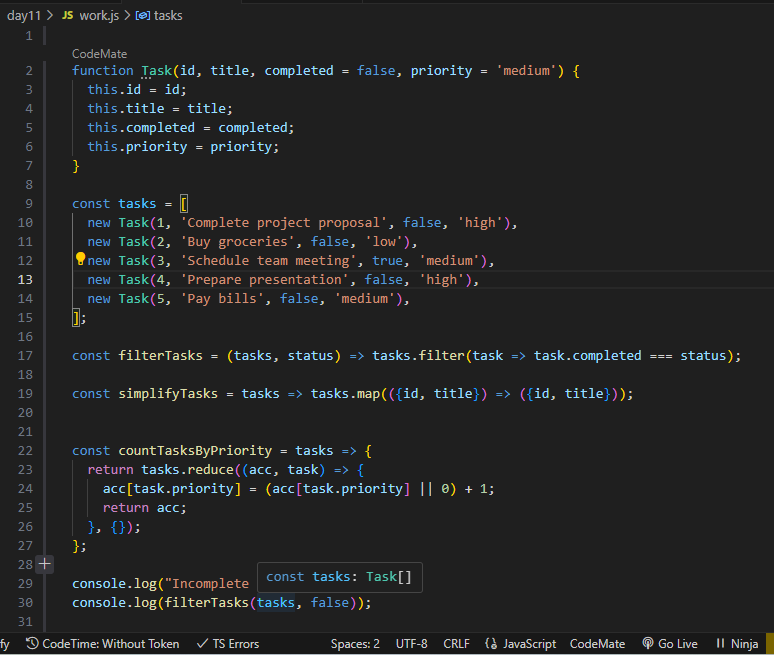Image resolution: width=774 pixels, height=655 pixels.
Task: Click the highlighted tasks argument on line 30
Action: coord(275,603)
